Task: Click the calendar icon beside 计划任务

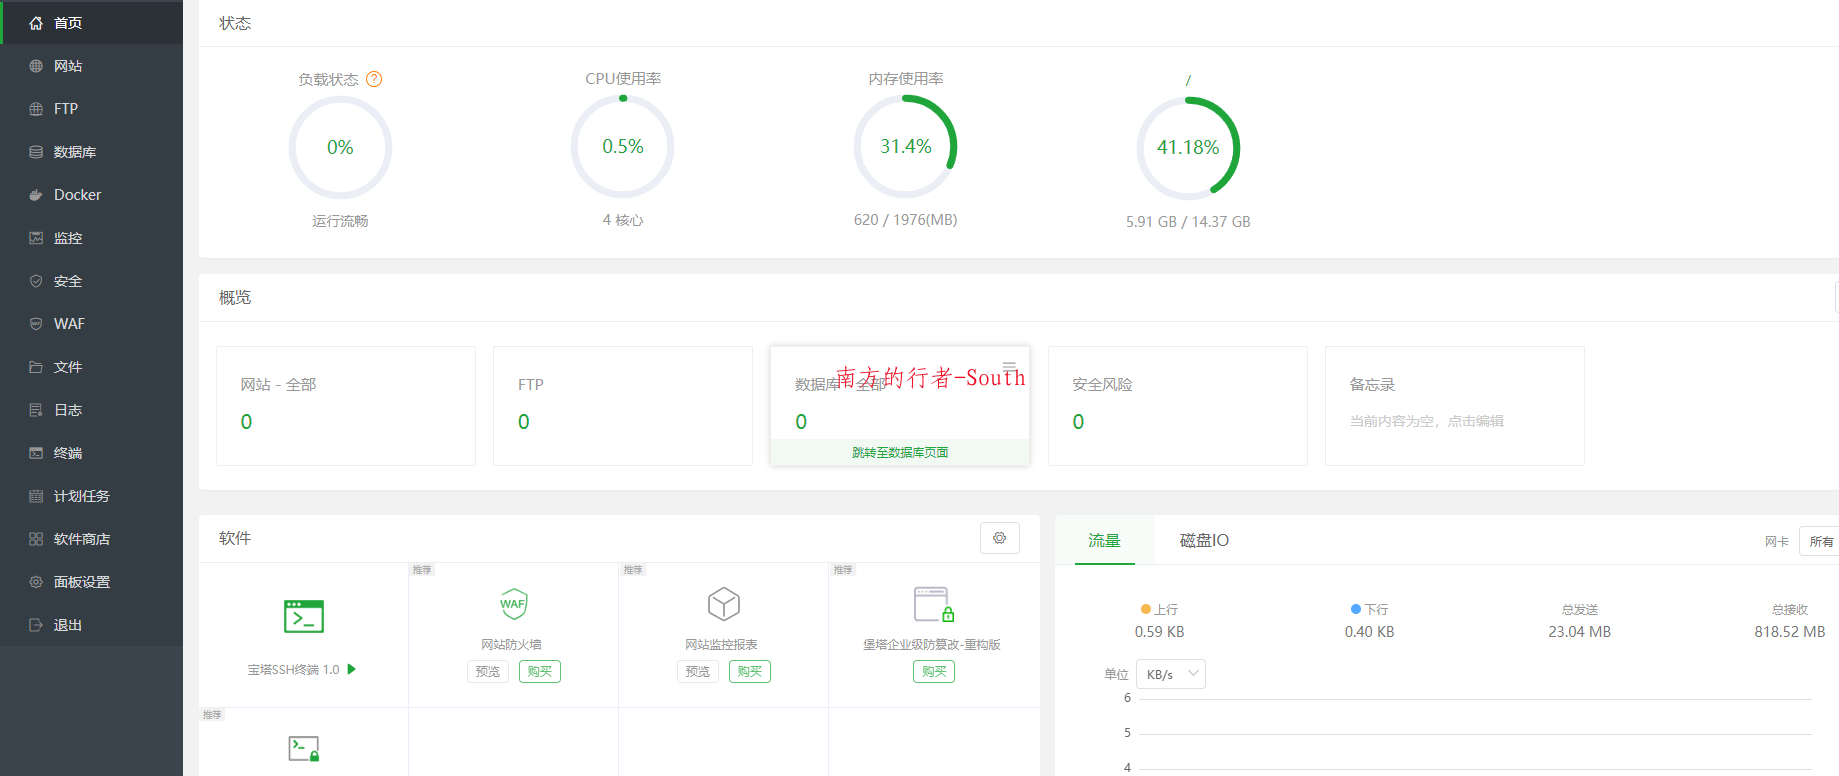Action: (36, 496)
